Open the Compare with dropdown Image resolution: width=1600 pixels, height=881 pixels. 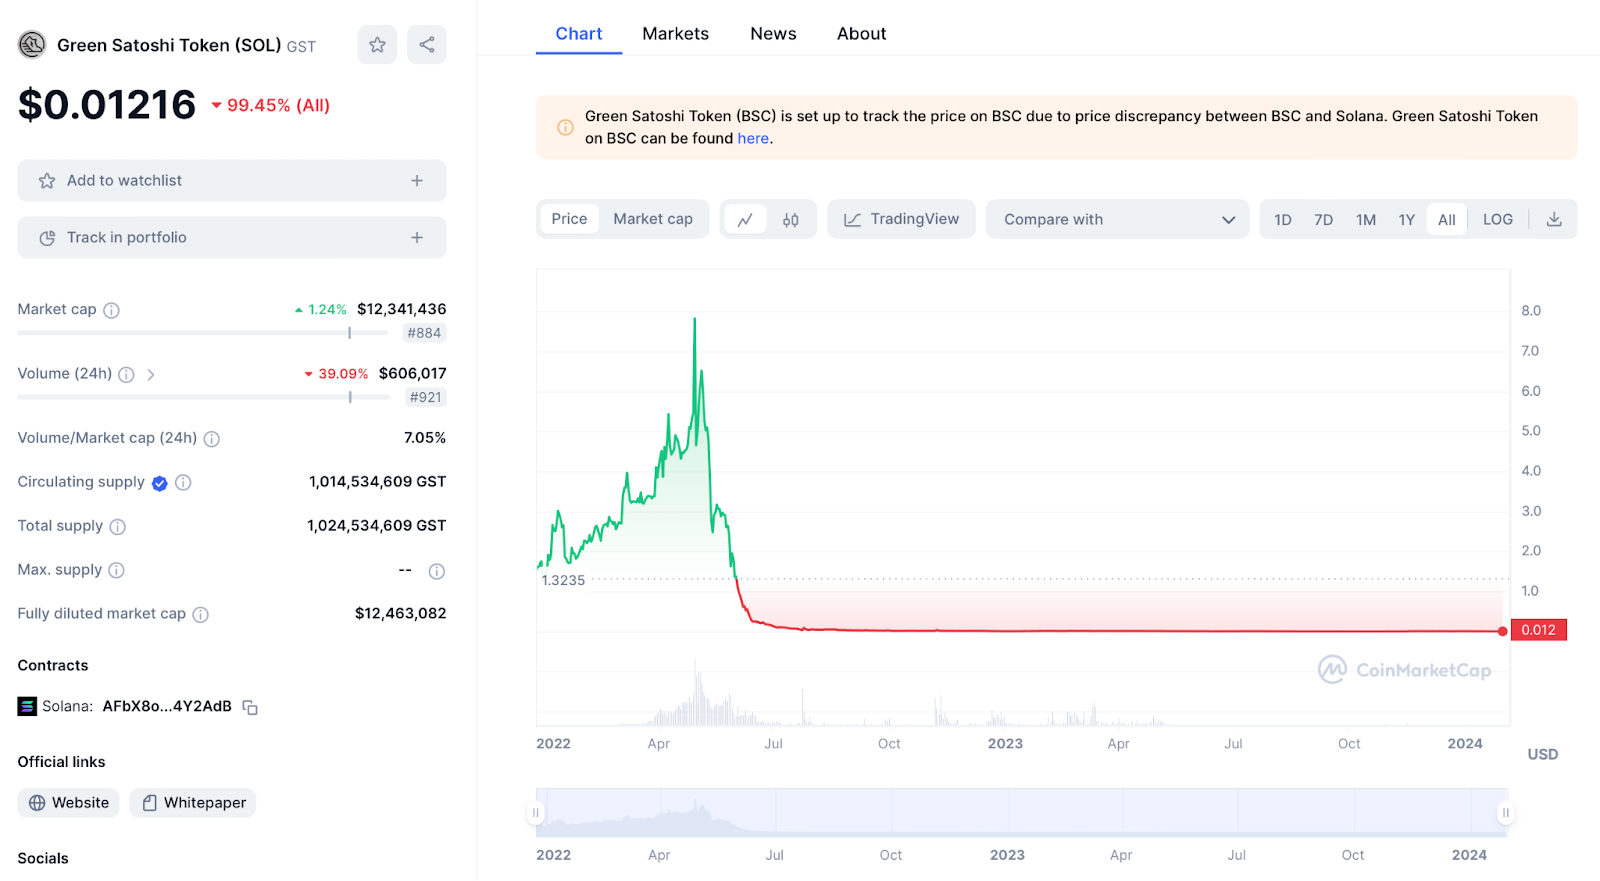click(1118, 219)
